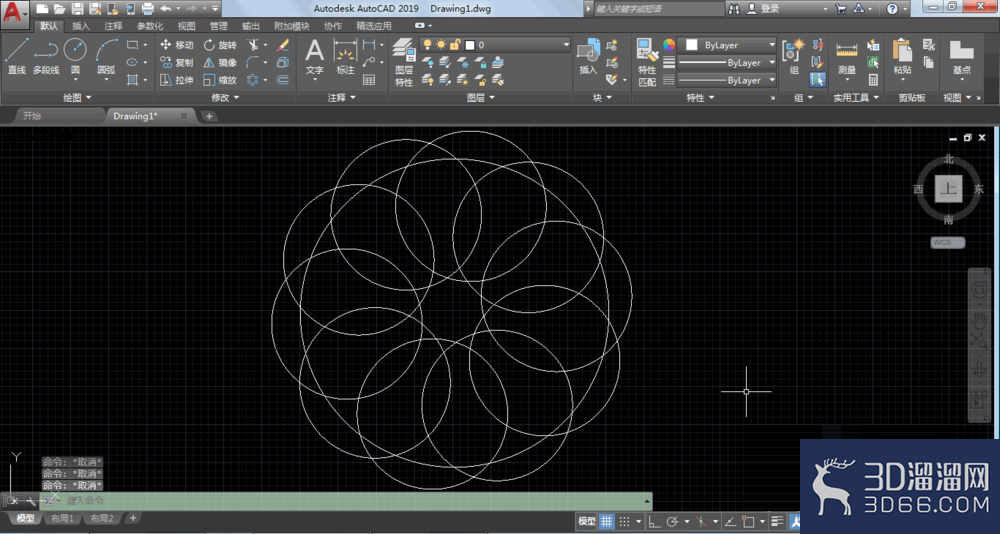The image size is (1000, 534).
Task: Click the Scale (缩放) tool
Action: pyautogui.click(x=220, y=80)
